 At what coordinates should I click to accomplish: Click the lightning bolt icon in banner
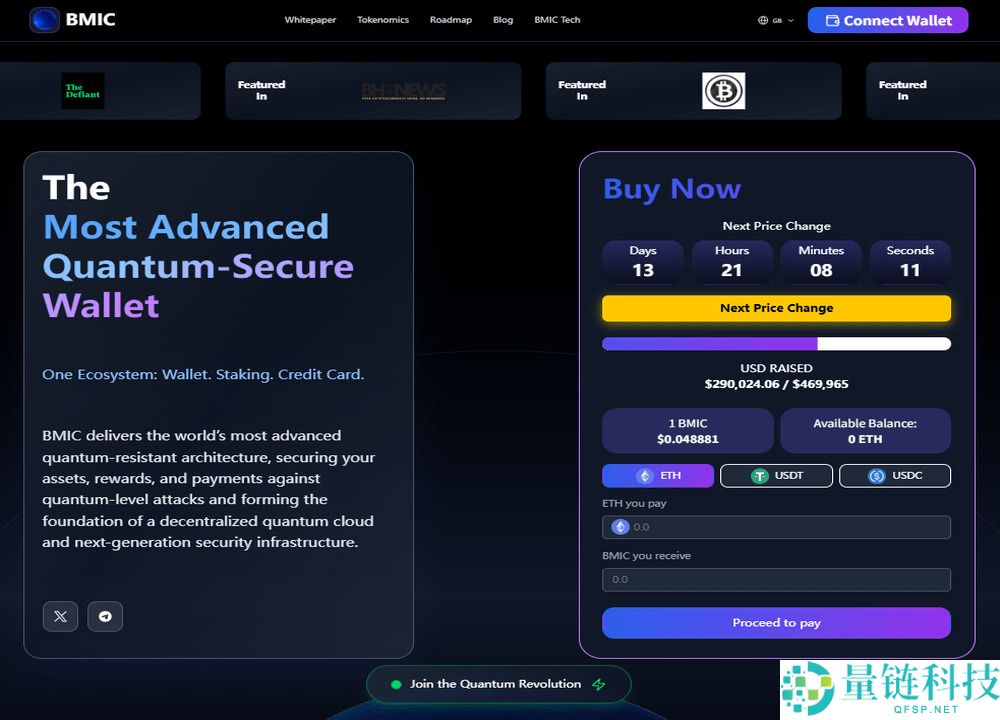[598, 684]
